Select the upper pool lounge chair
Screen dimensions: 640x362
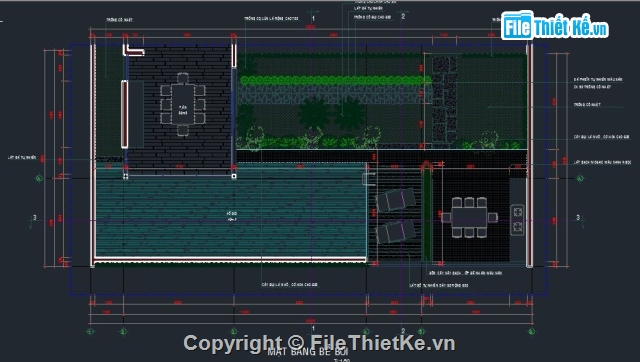click(395, 200)
